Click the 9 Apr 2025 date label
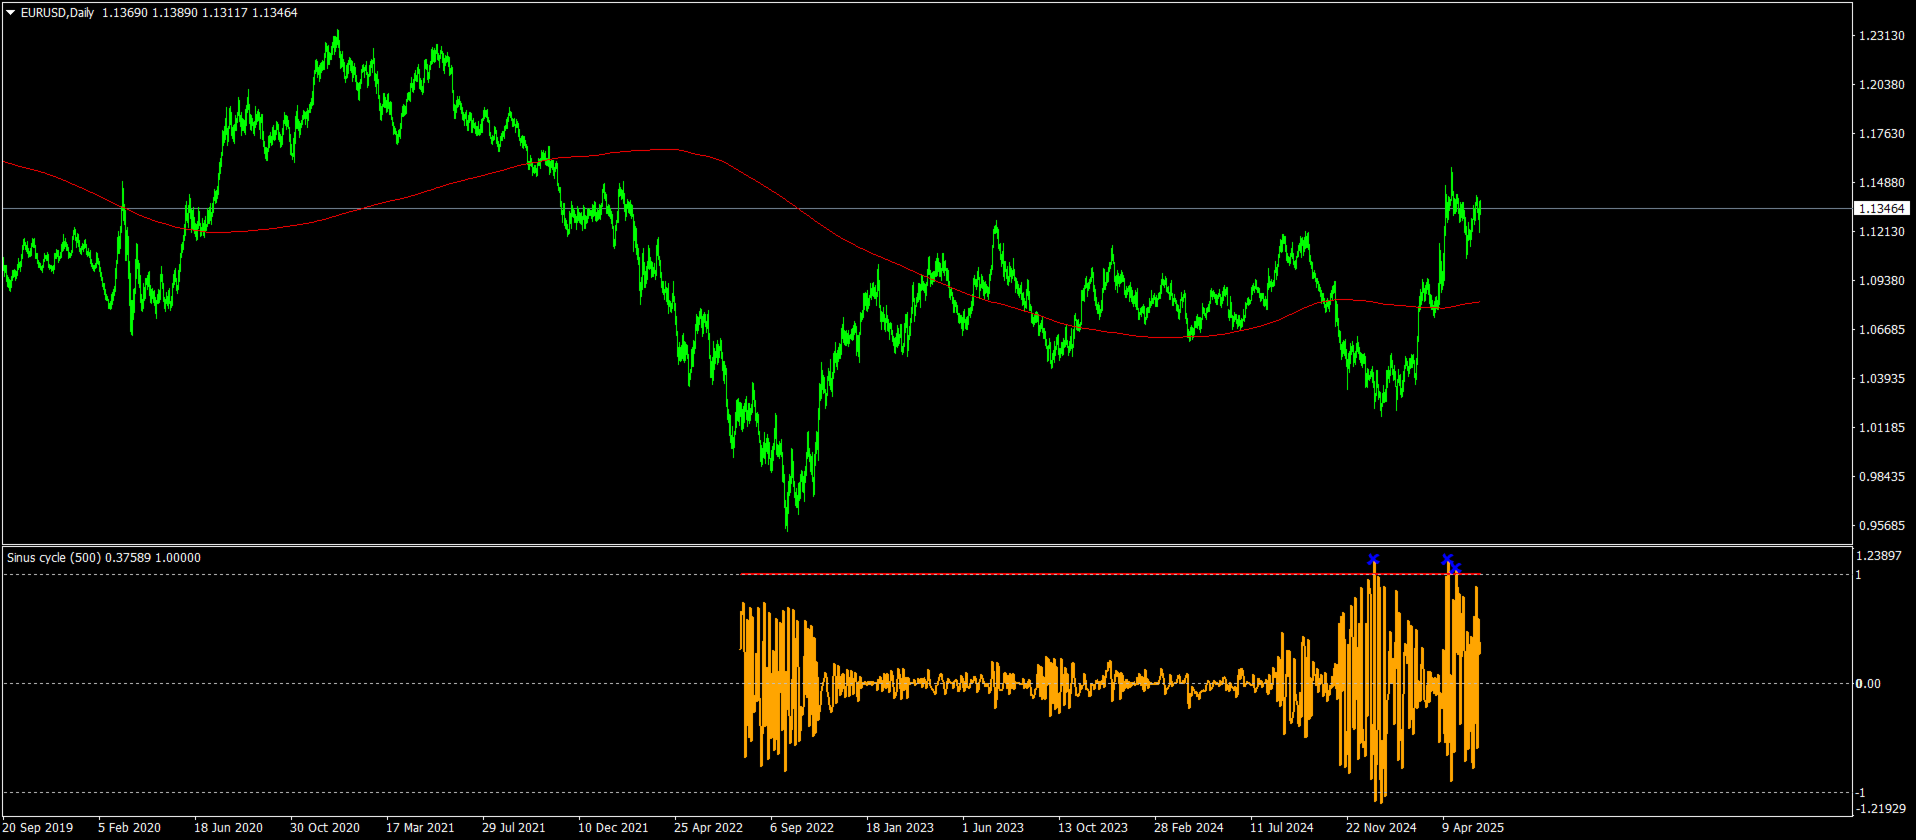This screenshot has width=1916, height=840. pyautogui.click(x=1473, y=828)
